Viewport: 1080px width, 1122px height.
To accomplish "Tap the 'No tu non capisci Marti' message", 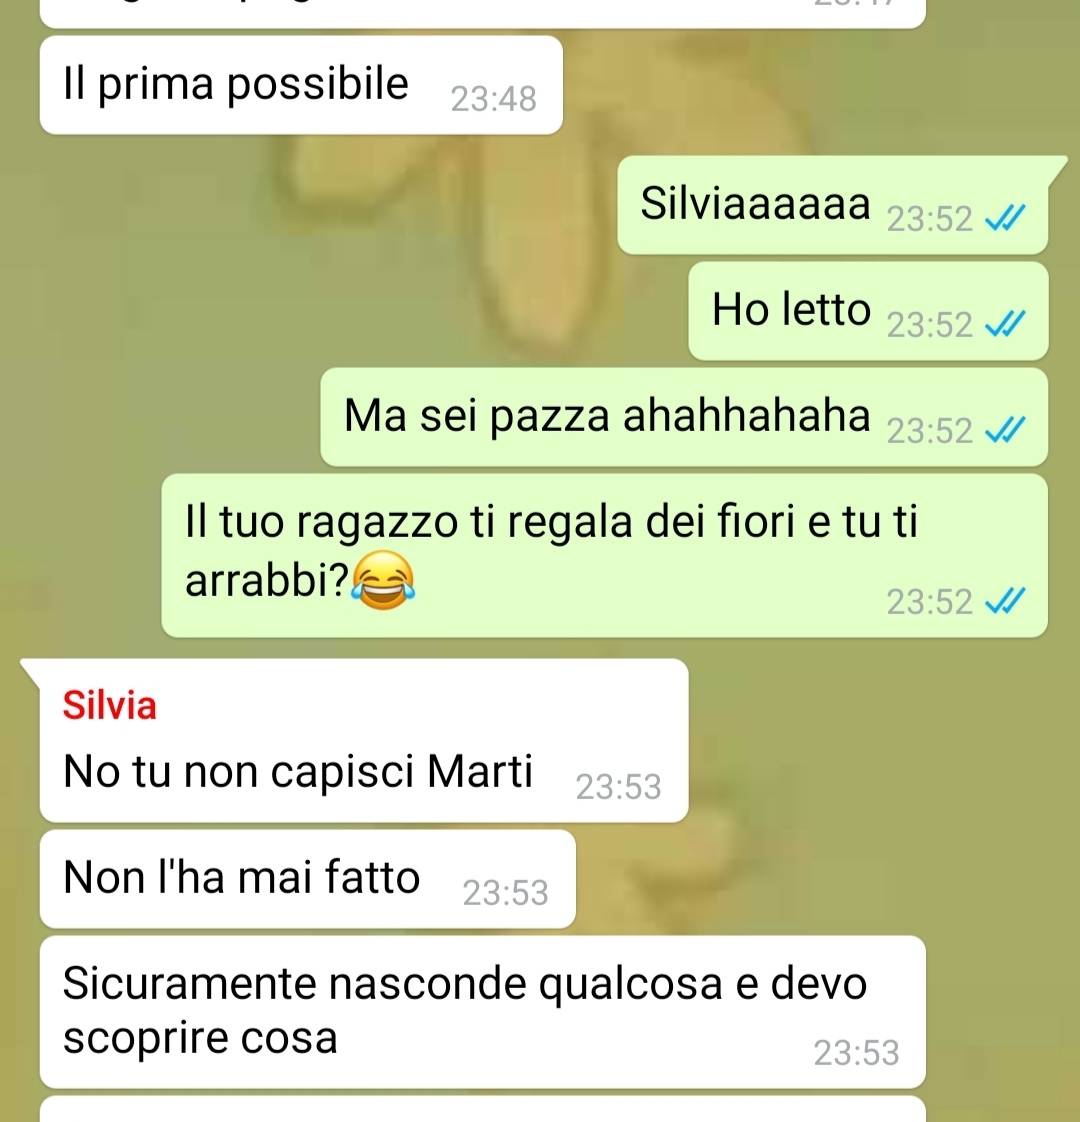I will [x=364, y=741].
